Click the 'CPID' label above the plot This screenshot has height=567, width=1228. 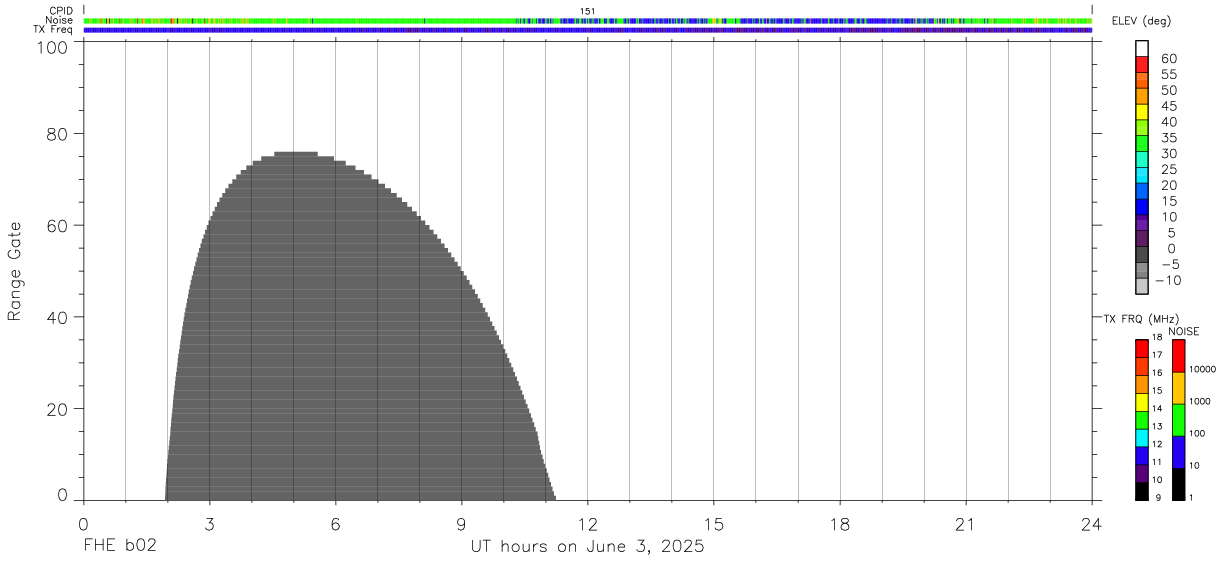61,11
